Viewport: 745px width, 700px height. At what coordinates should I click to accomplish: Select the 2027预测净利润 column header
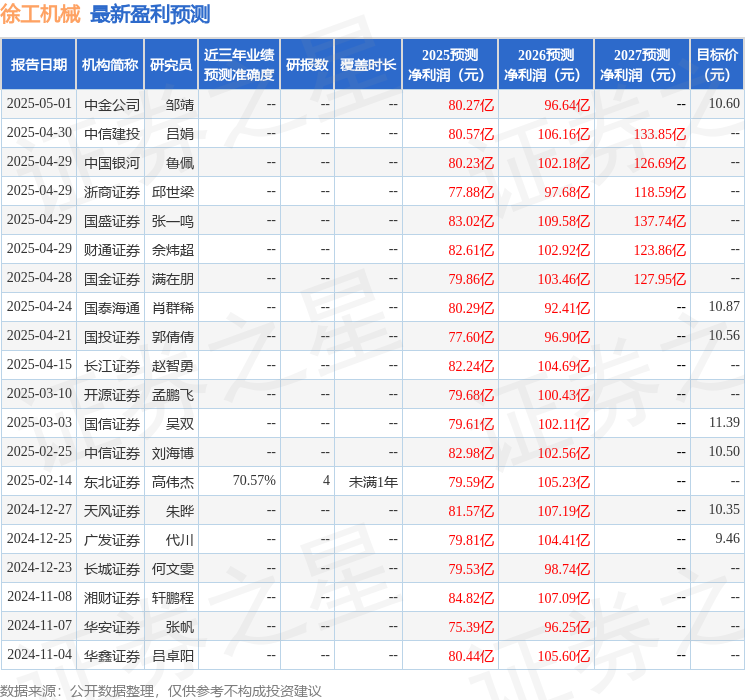(x=642, y=64)
